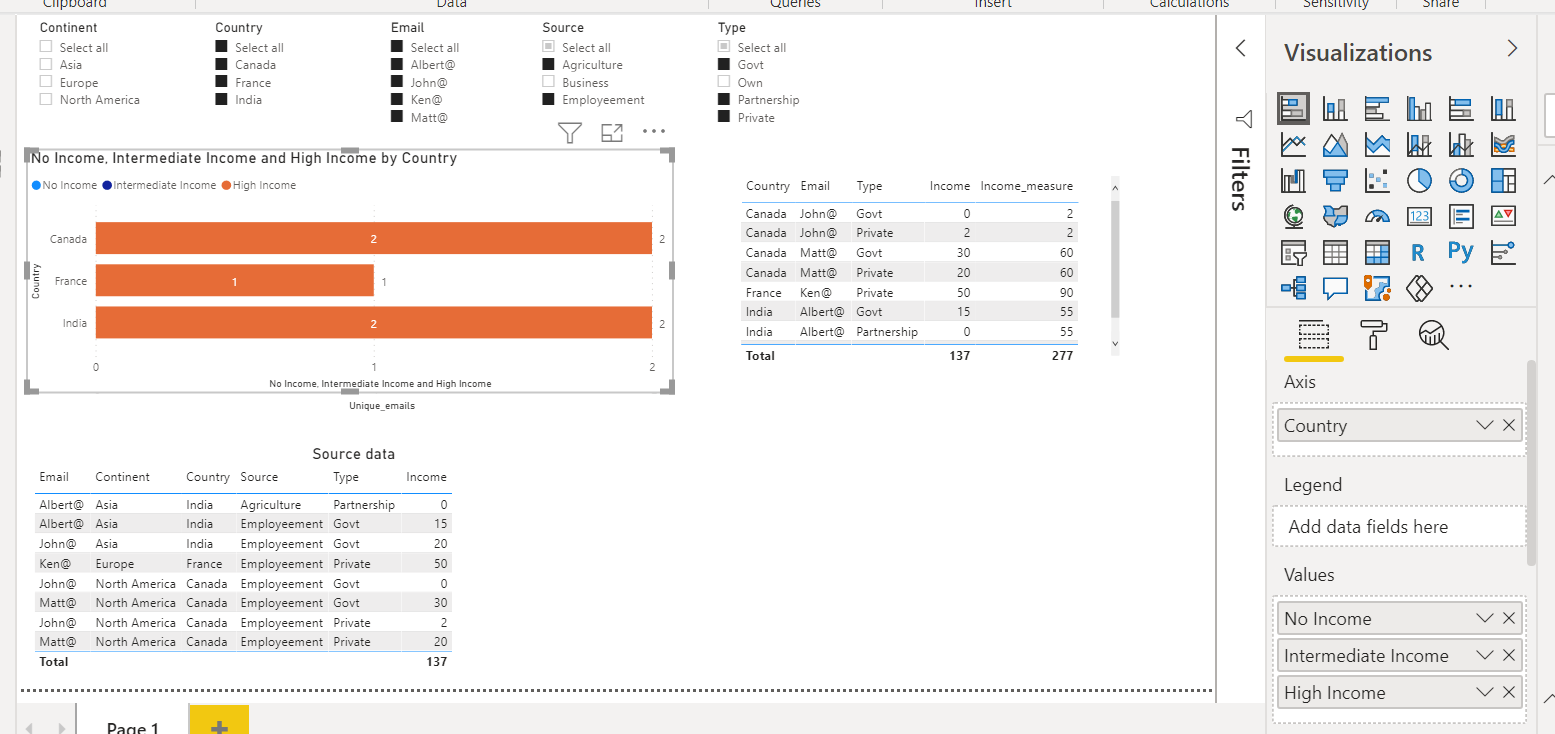The width and height of the screenshot is (1555, 734).
Task: Pick the donut chart visualization
Action: click(1461, 180)
